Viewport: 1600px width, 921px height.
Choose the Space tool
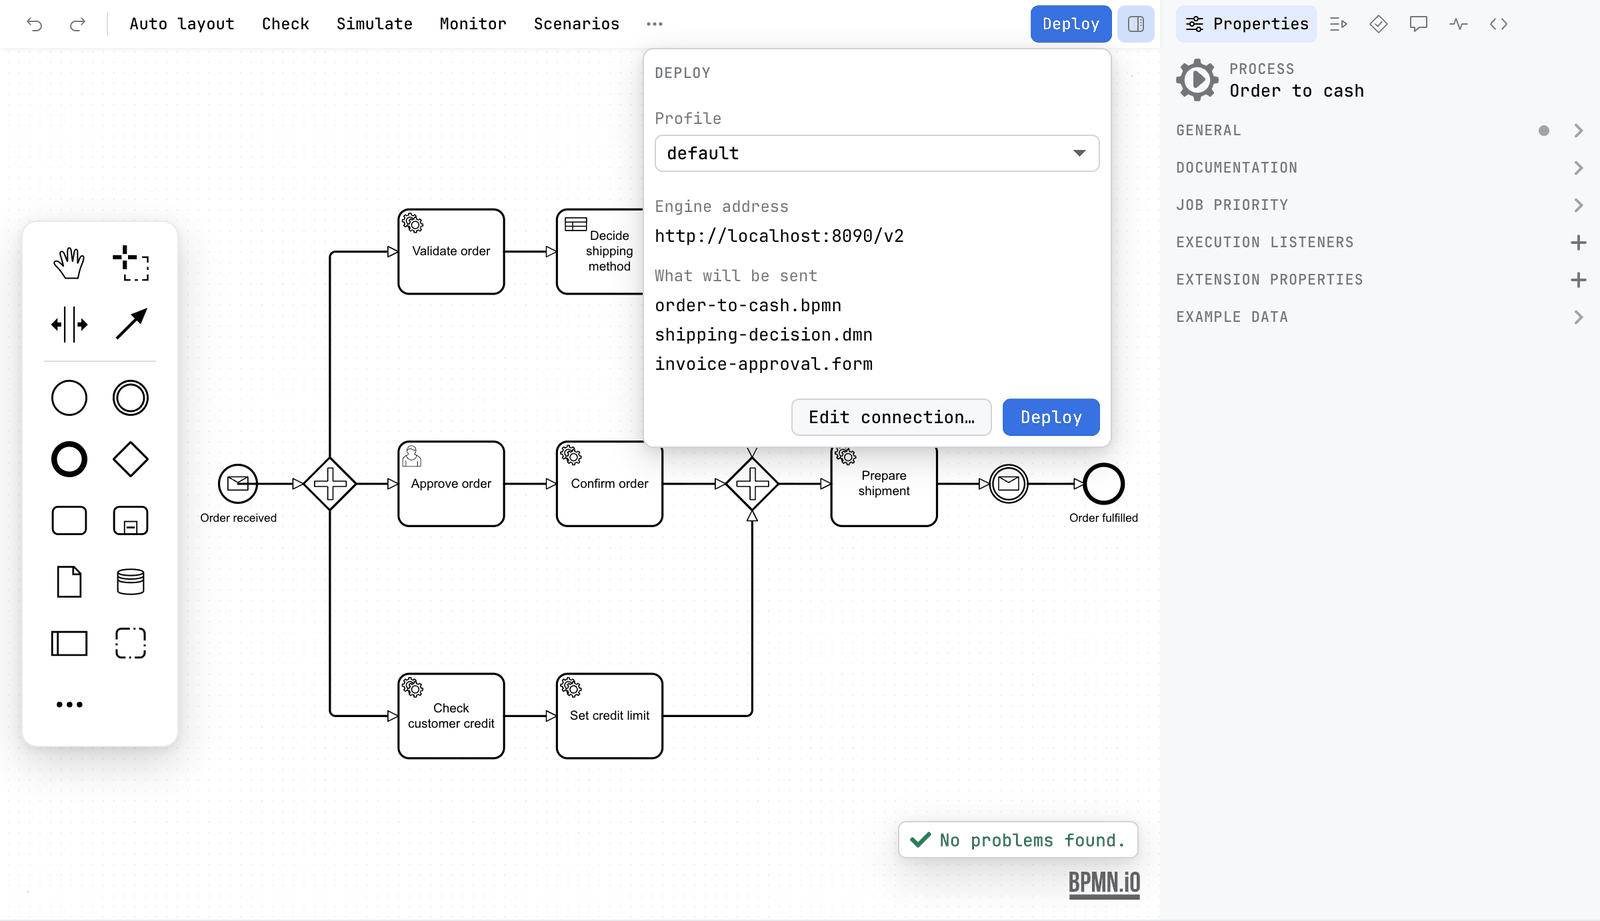[x=69, y=324]
